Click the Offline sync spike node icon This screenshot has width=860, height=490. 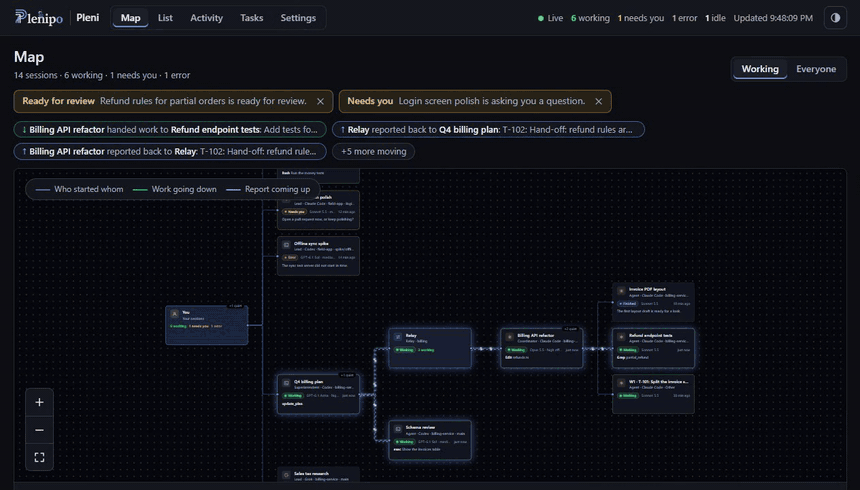pos(286,245)
